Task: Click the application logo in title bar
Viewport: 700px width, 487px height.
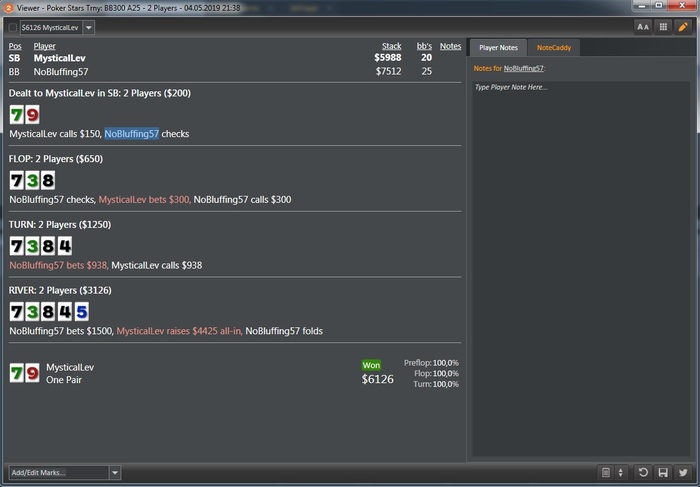Action: tap(8, 8)
